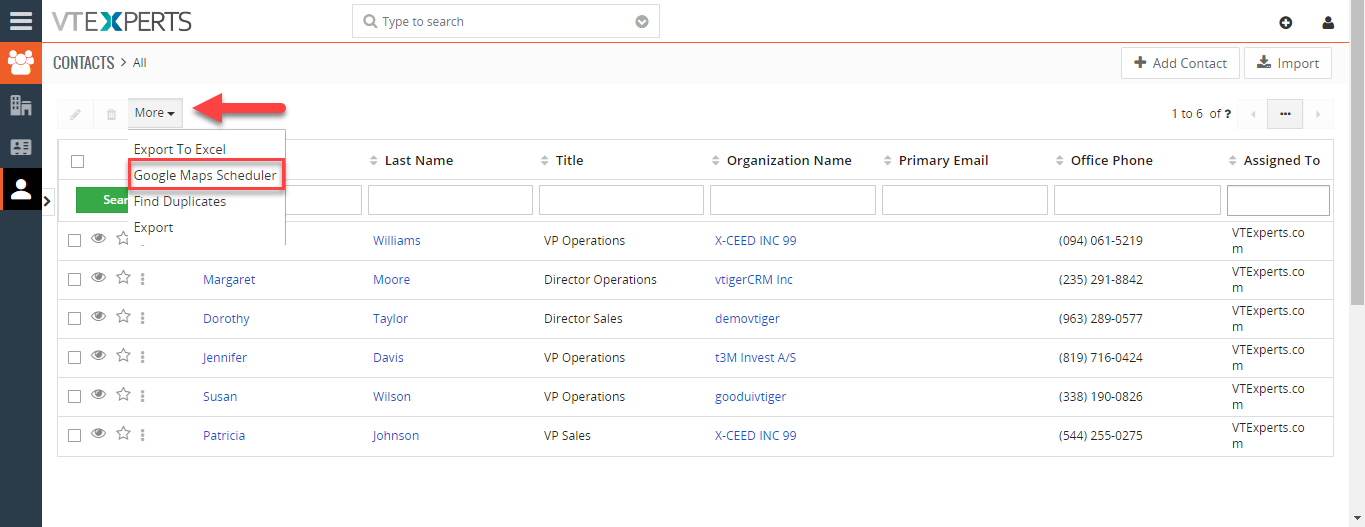
Task: Star the Patricia Johnson contact
Action: (123, 434)
